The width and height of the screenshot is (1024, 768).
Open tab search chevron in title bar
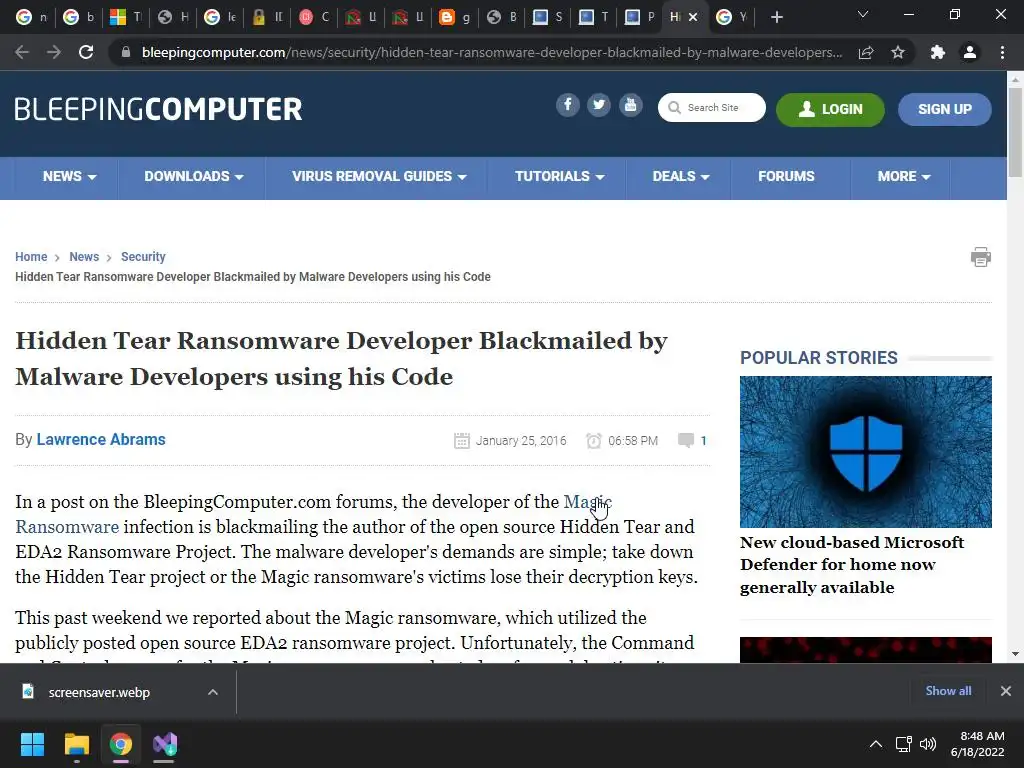(x=863, y=14)
